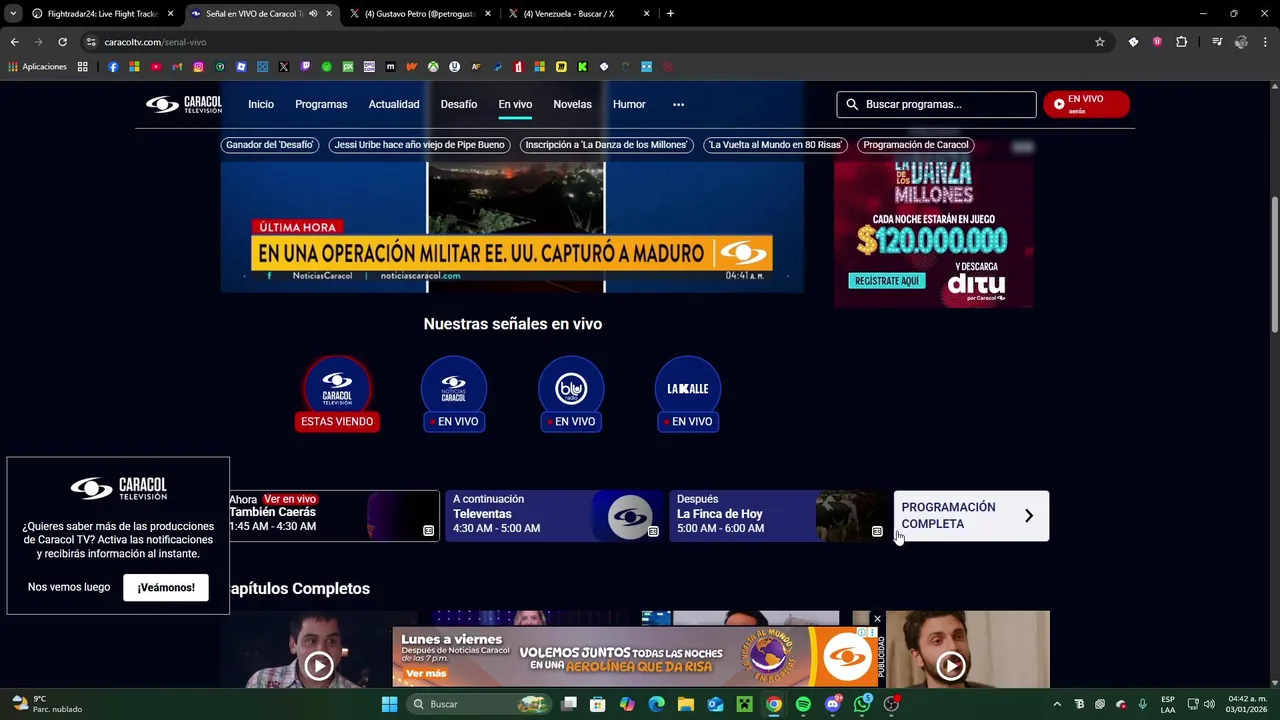Open the Actualidad menu item
1280x720 pixels.
coord(394,104)
